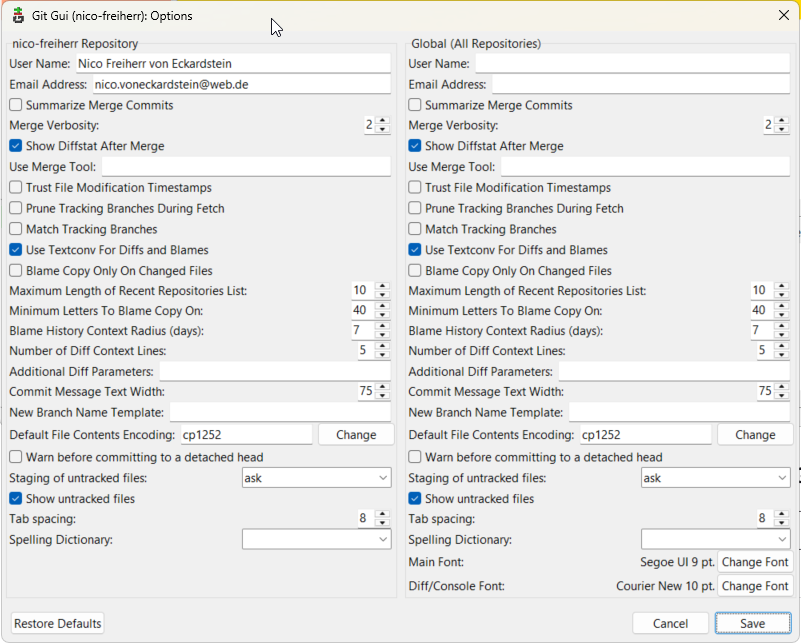Toggle global Show Diffstat After Merge
This screenshot has height=644, width=801.
tap(415, 146)
